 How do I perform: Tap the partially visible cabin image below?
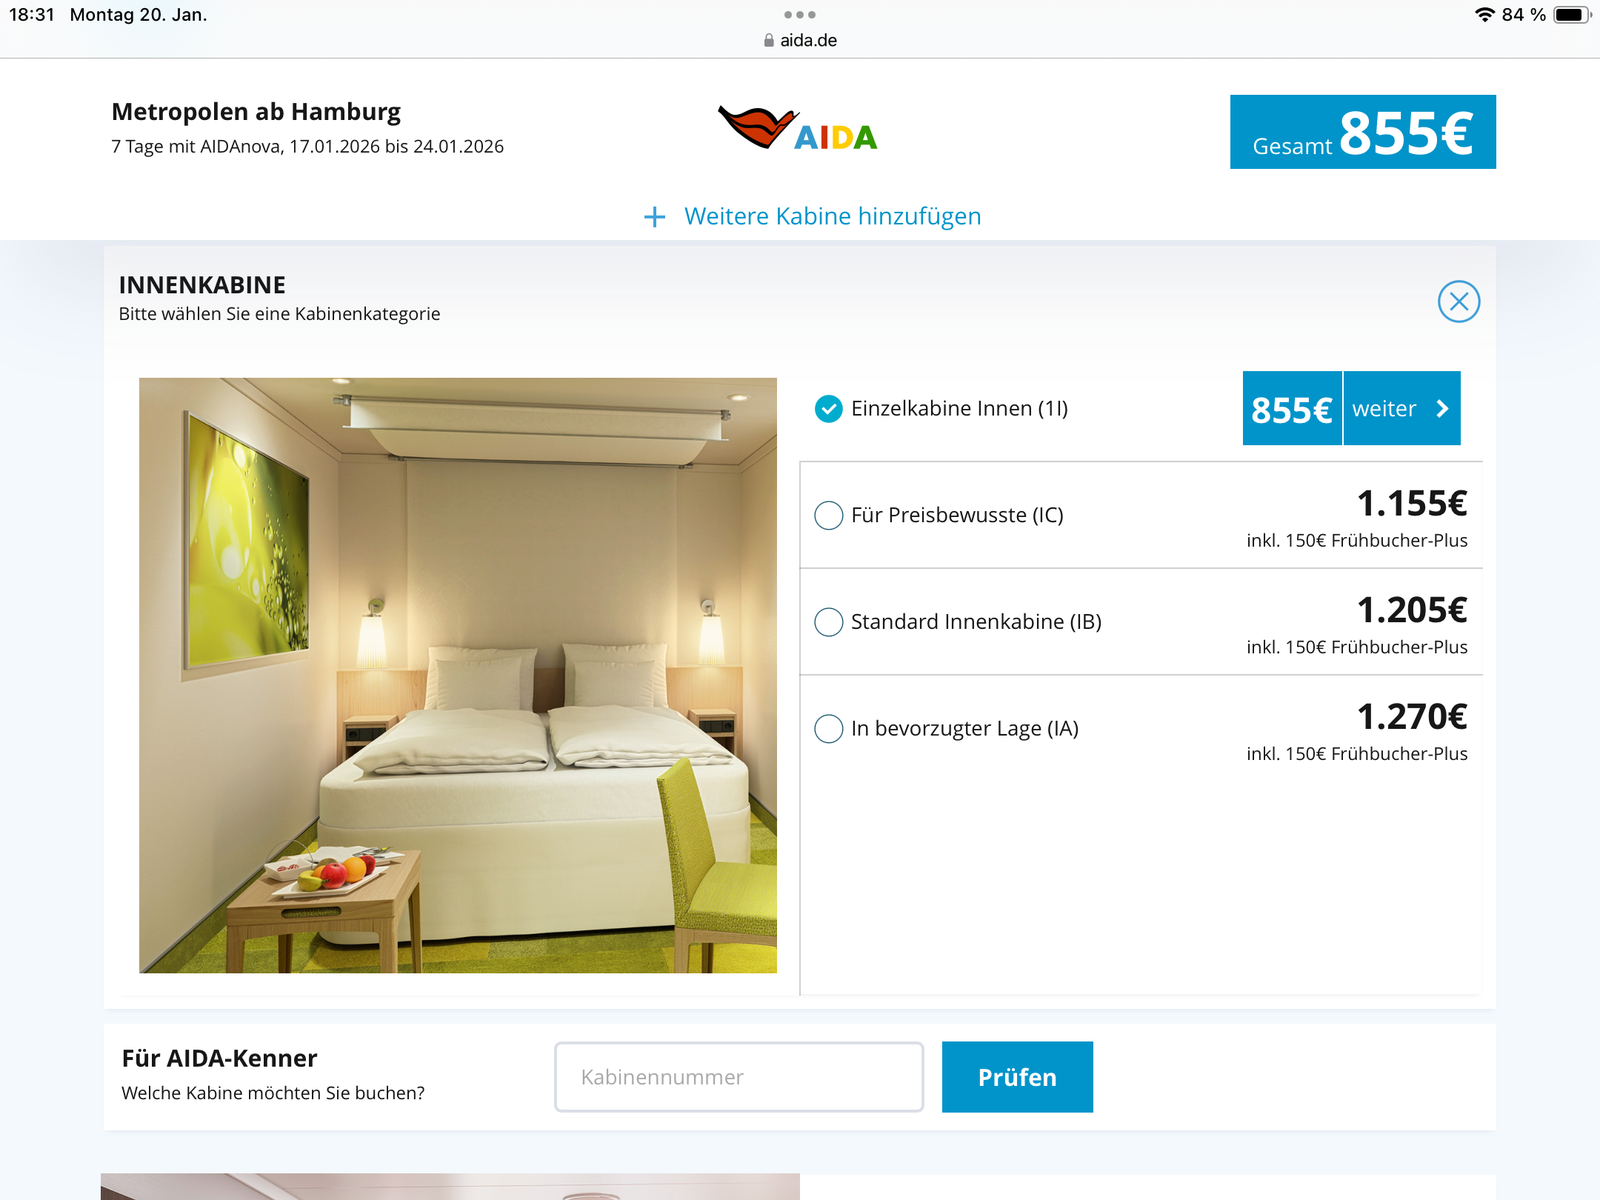click(450, 1186)
